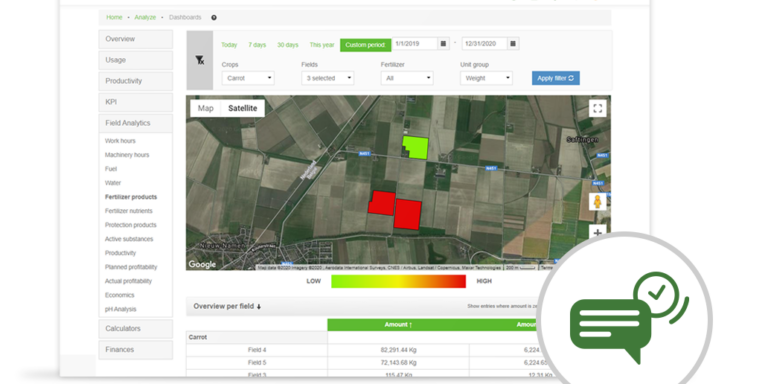768x384 pixels.
Task: Open Work hours analytics
Action: pyautogui.click(x=120, y=141)
